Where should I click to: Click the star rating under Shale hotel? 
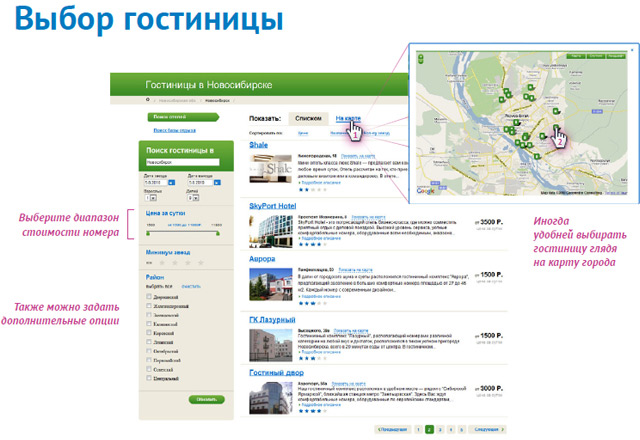(x=313, y=190)
